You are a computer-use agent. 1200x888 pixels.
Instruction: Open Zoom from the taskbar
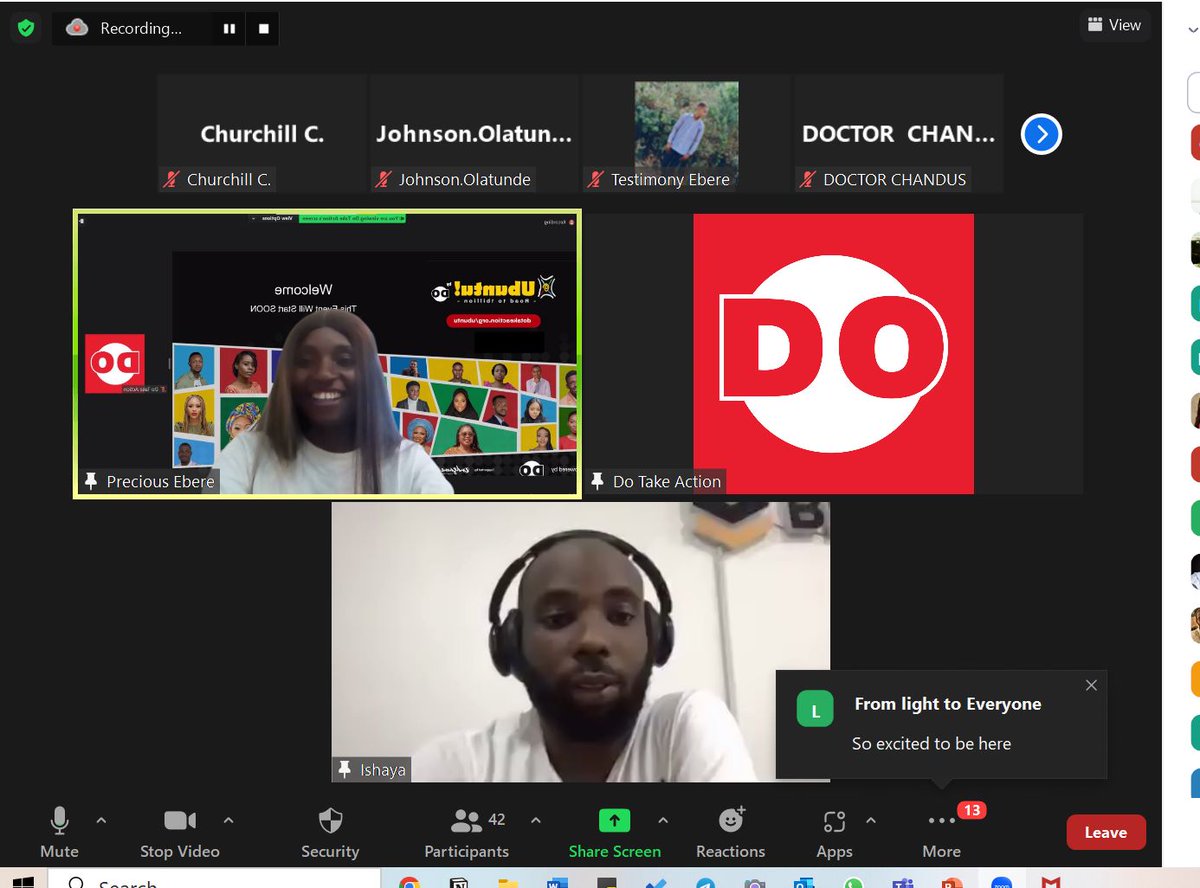1001,883
